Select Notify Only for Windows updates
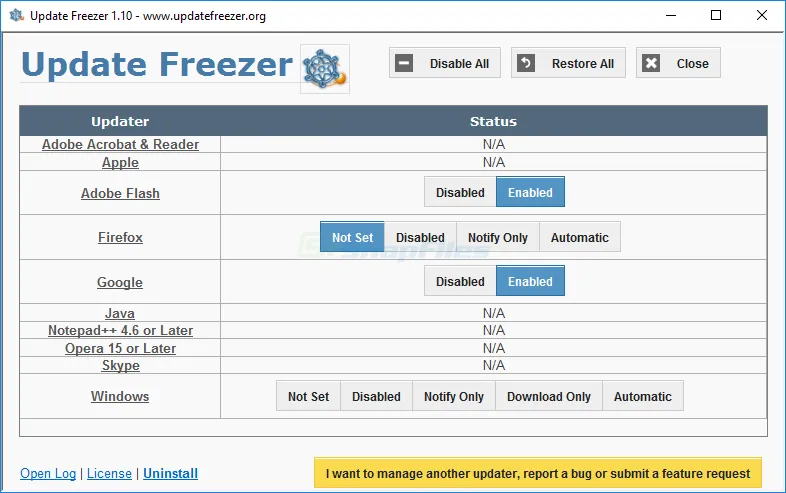The width and height of the screenshot is (786, 493). click(x=454, y=396)
